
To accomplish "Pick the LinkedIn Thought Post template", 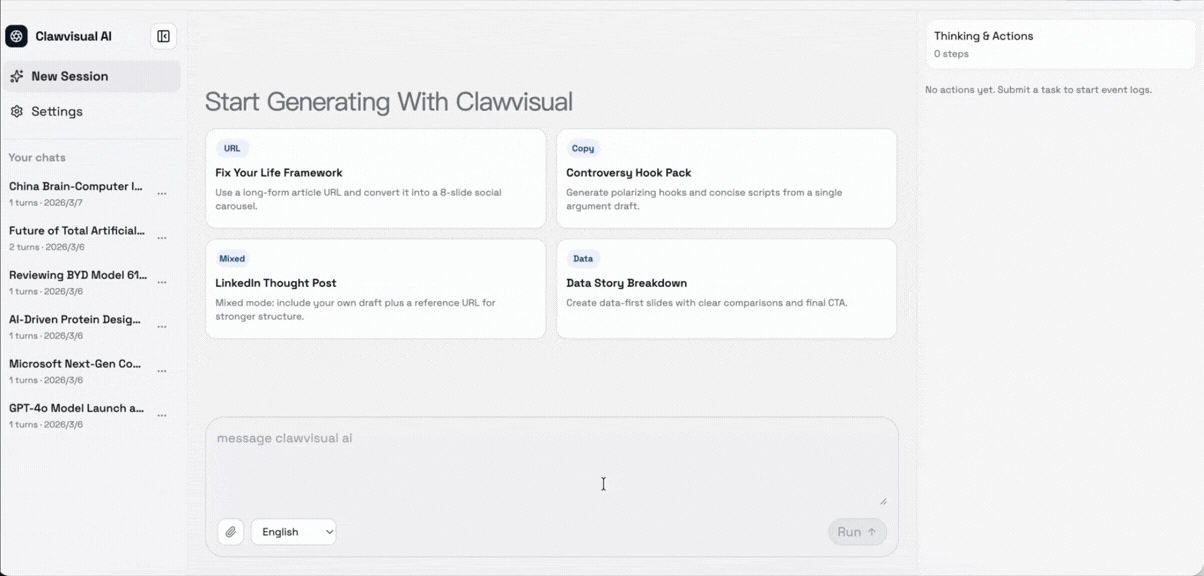I will coord(375,288).
